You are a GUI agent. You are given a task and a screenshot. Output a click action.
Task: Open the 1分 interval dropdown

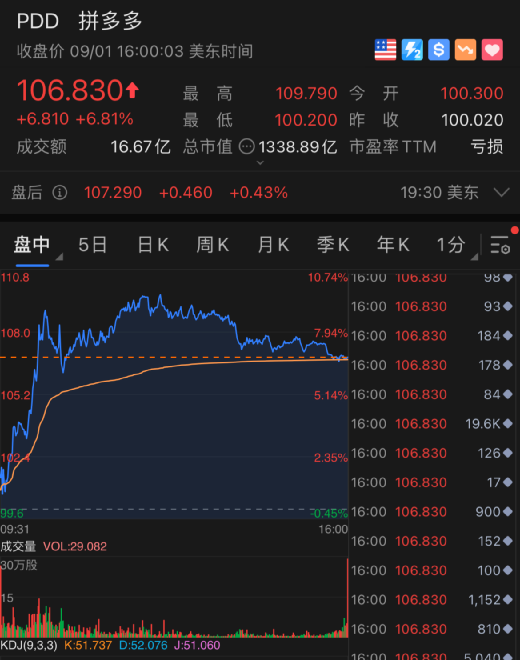pos(456,245)
